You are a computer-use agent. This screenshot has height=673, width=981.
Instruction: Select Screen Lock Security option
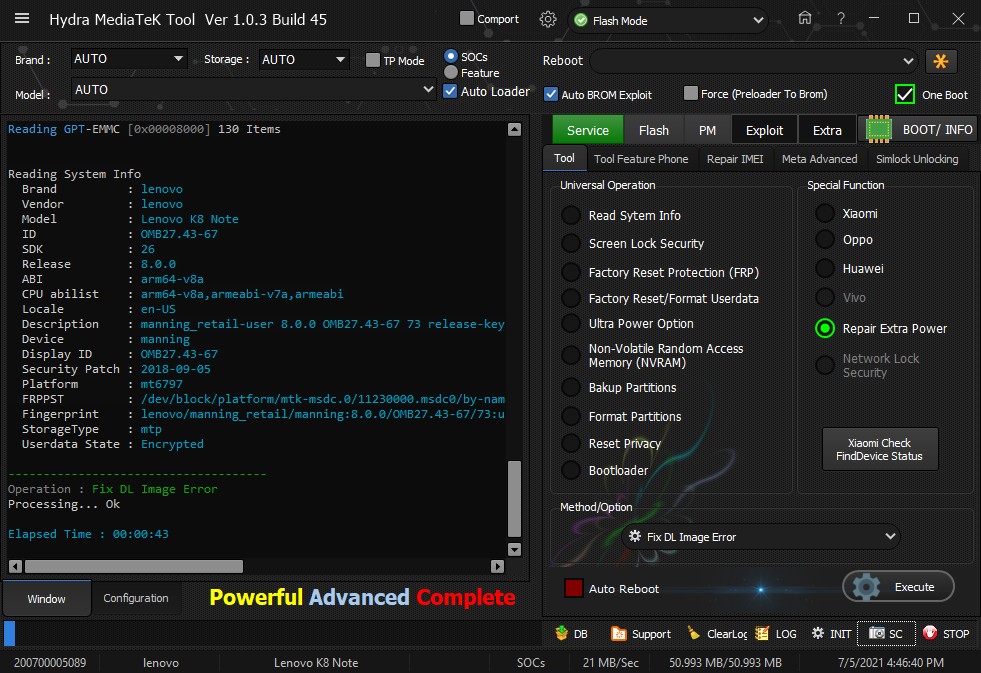point(571,243)
